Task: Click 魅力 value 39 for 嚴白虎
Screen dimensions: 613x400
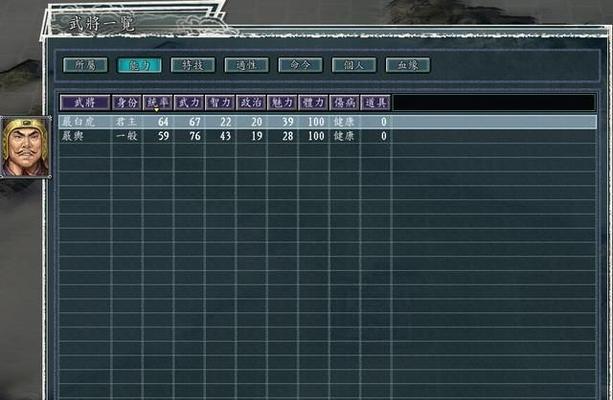Action: pos(288,122)
